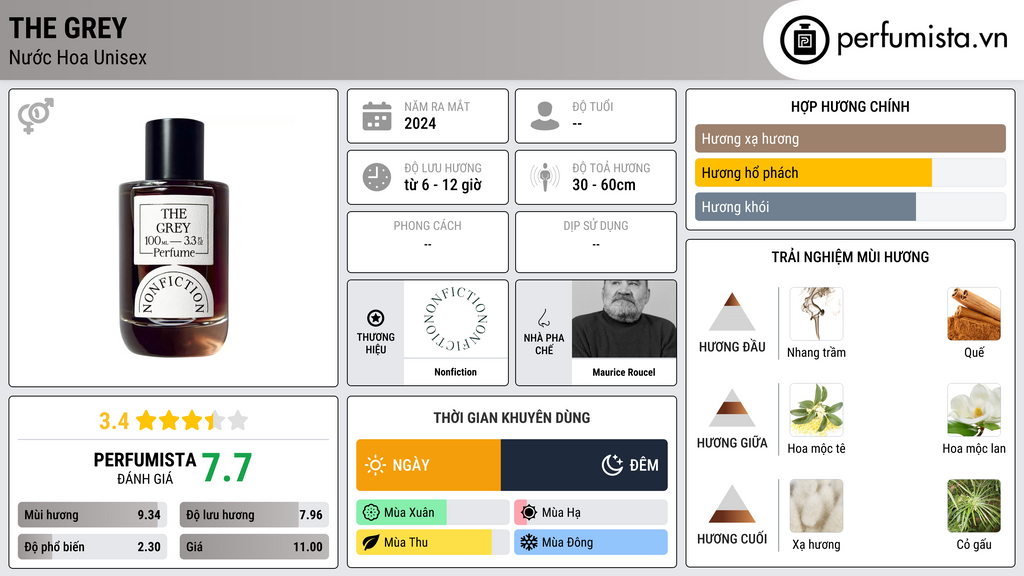Click the Hương cuối pyramid icon
This screenshot has height=576, width=1024.
coord(732,505)
